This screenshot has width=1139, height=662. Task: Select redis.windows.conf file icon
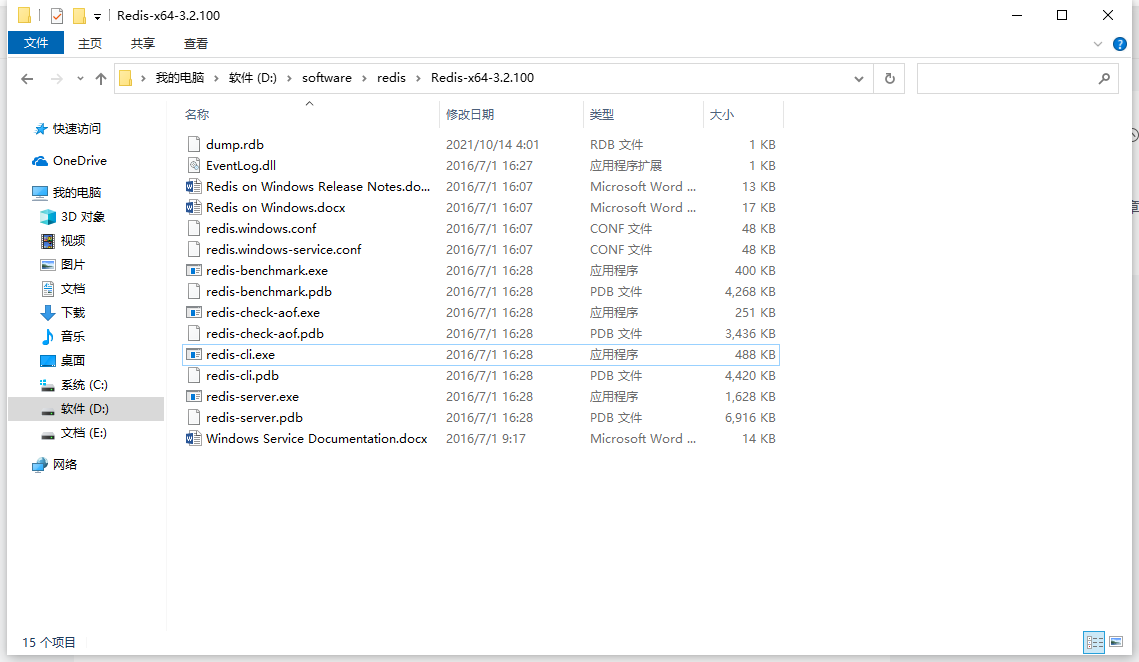pyautogui.click(x=193, y=228)
